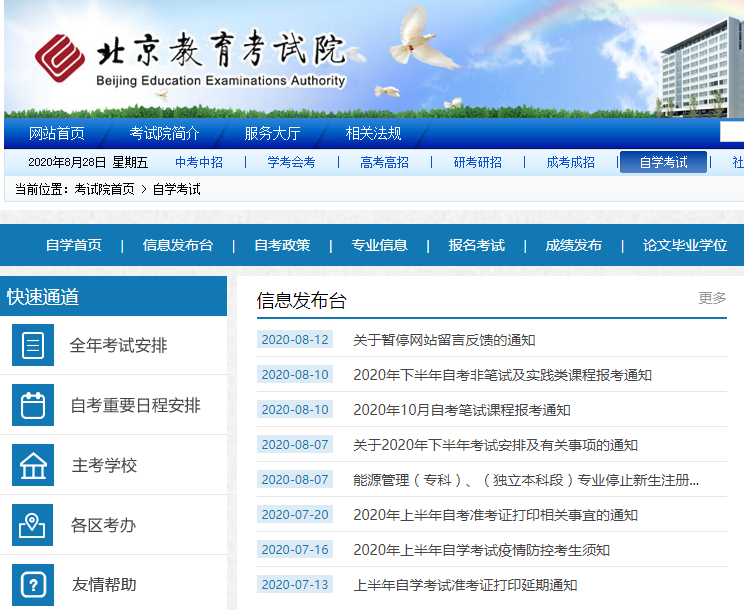Open notice 2020年上半年自学考试疫情防控考生须知

click(x=482, y=550)
